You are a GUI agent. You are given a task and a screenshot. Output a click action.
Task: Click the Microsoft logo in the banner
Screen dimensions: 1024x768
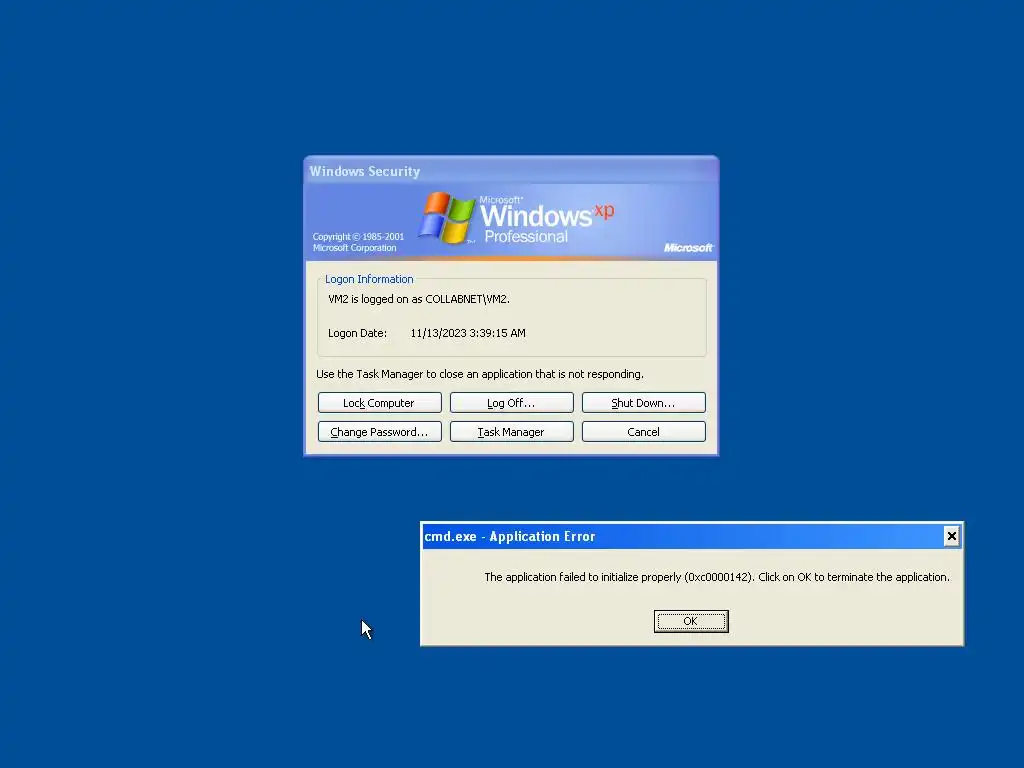tap(688, 248)
